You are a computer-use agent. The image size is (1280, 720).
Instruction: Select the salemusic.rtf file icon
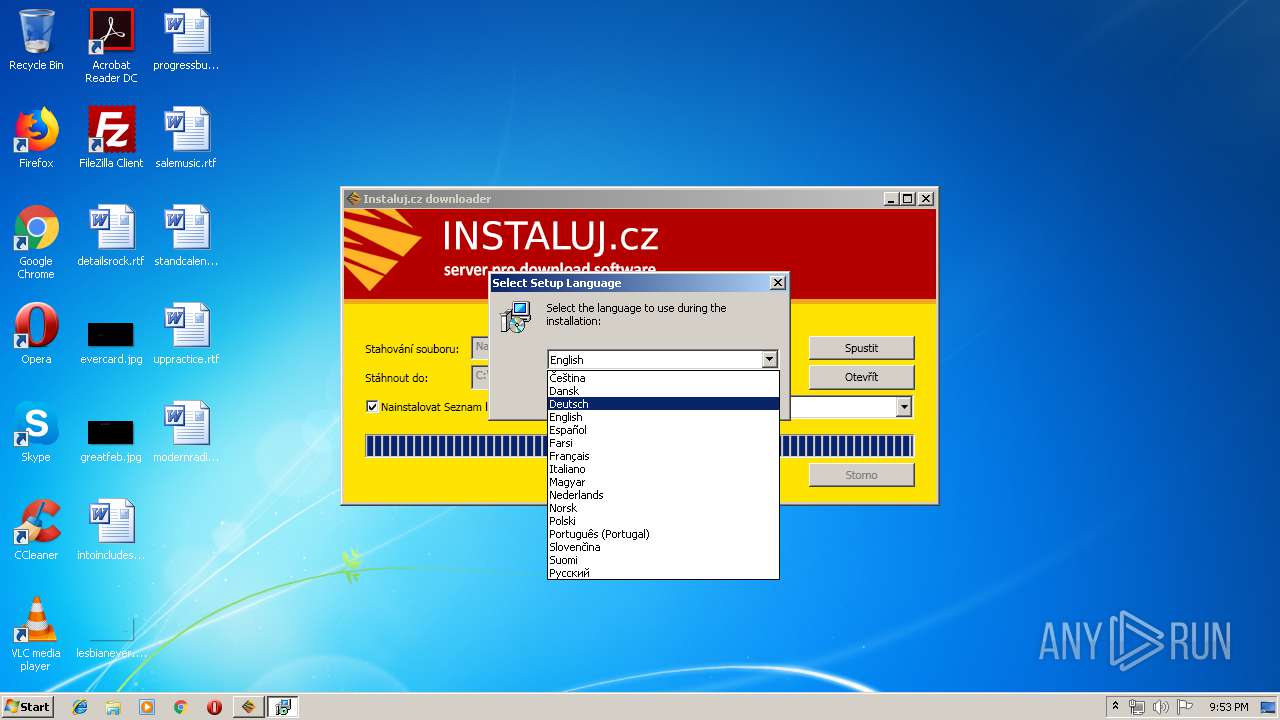(186, 138)
